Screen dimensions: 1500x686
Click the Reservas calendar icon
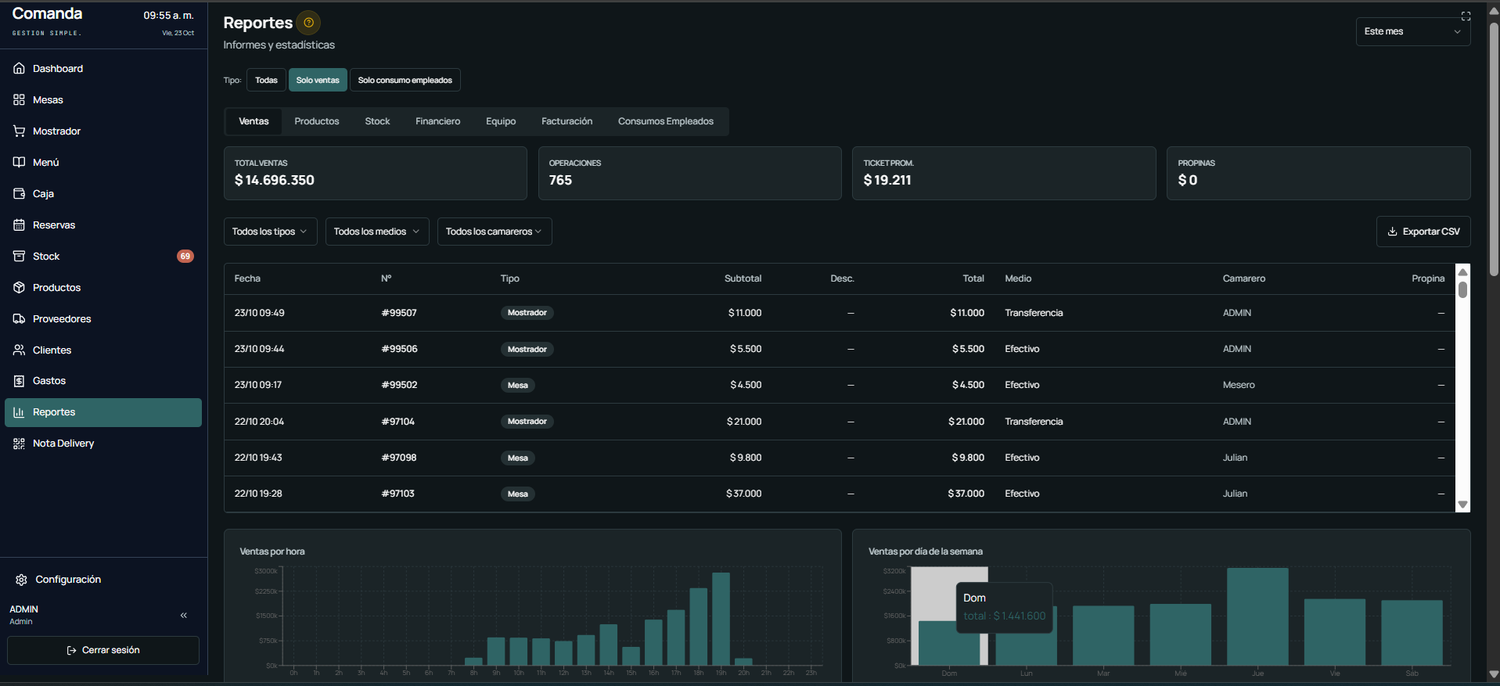click(x=19, y=225)
